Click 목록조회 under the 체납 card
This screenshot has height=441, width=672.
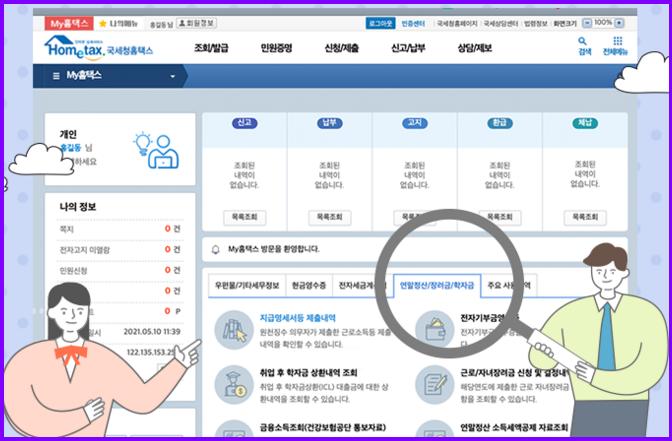click(585, 217)
